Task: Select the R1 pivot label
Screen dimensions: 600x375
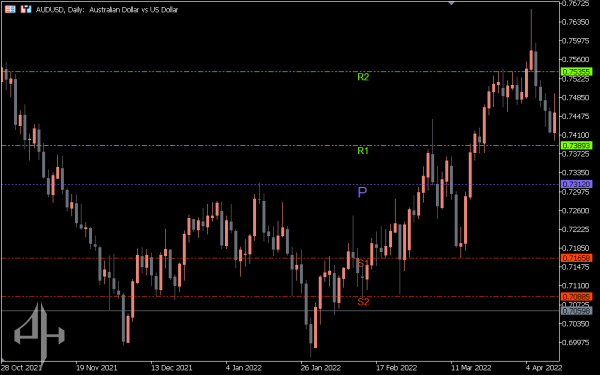Action: (363, 151)
